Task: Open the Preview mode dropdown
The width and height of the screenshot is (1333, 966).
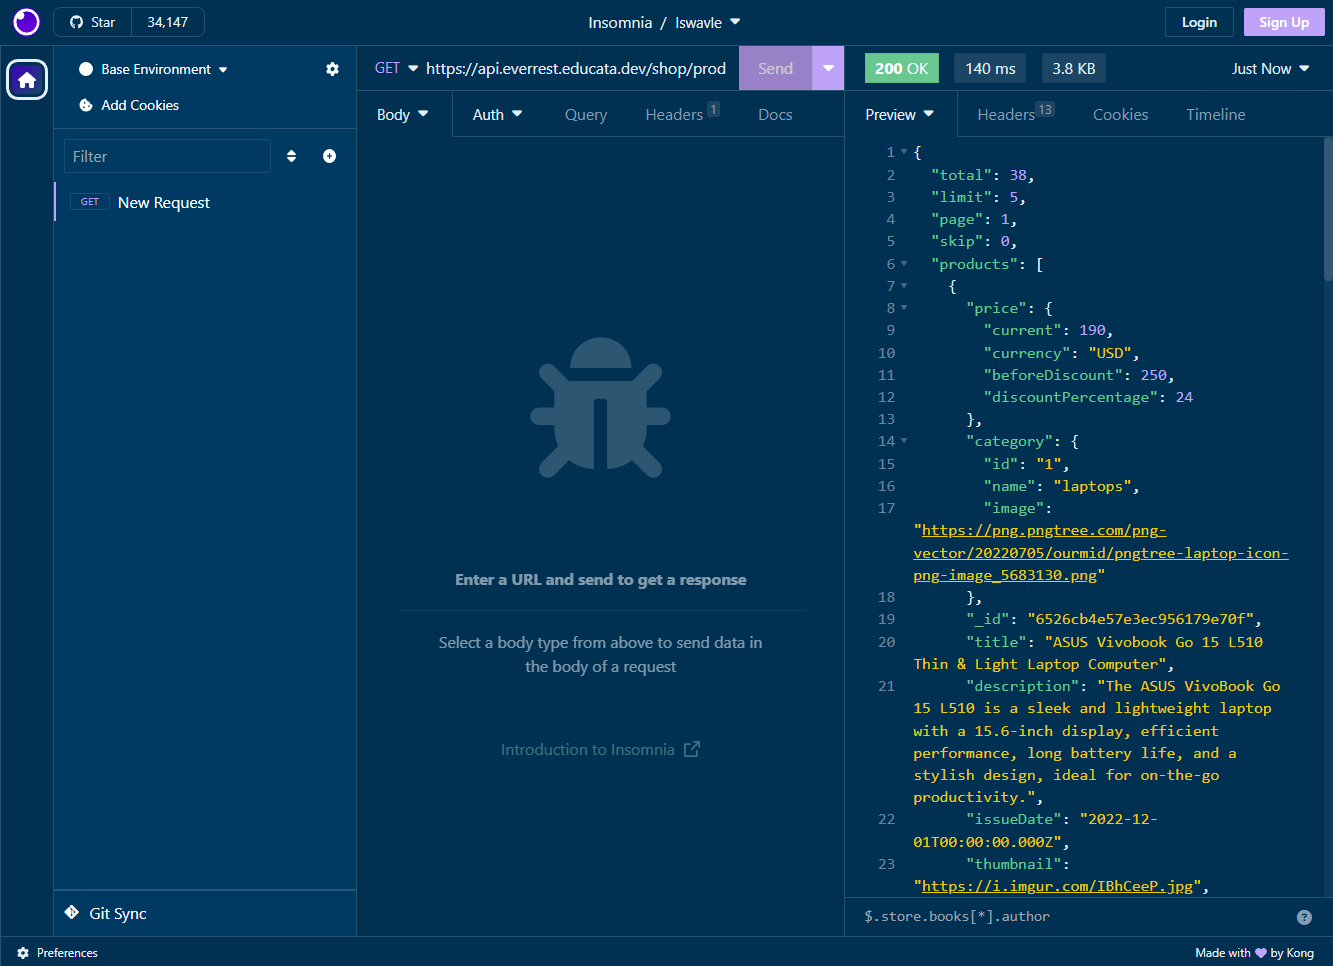Action: [900, 114]
